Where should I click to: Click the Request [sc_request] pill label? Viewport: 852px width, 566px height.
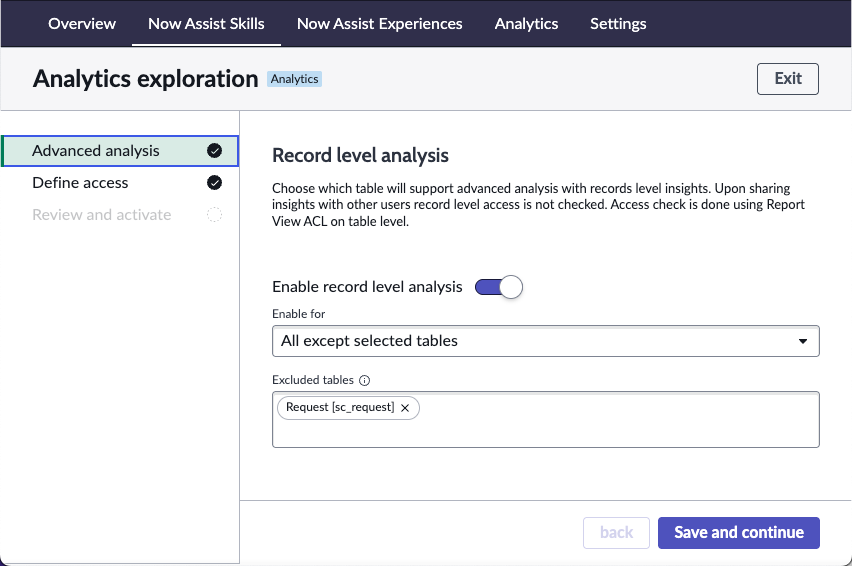pos(340,407)
